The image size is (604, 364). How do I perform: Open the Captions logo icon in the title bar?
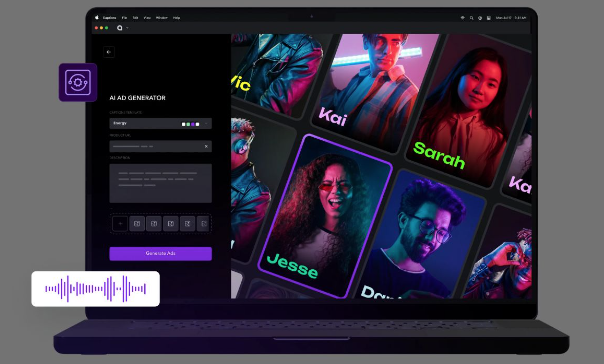[x=120, y=28]
